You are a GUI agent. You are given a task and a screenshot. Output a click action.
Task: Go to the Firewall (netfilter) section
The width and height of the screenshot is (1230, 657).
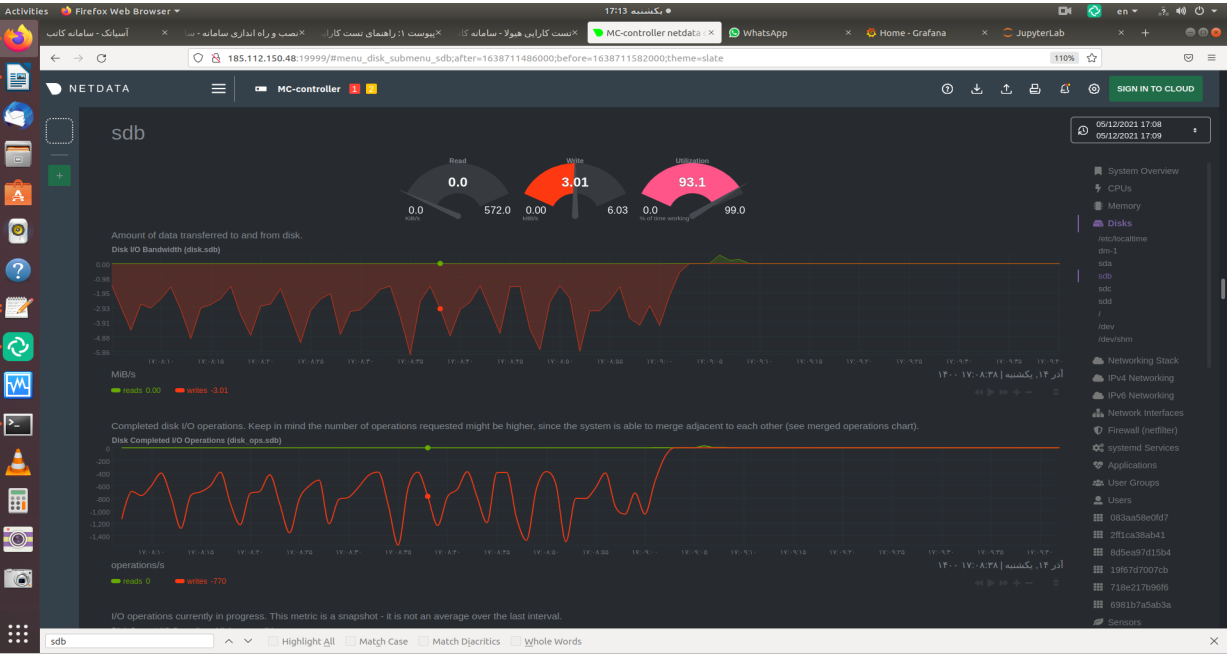pyautogui.click(x=1136, y=430)
